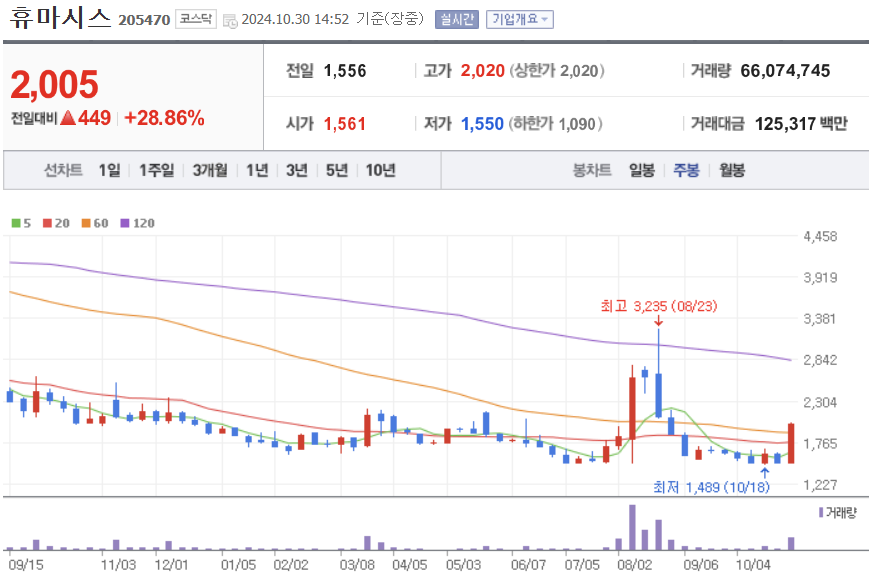Click the high price 2,020 in red
The width and height of the screenshot is (869, 580).
click(x=482, y=71)
